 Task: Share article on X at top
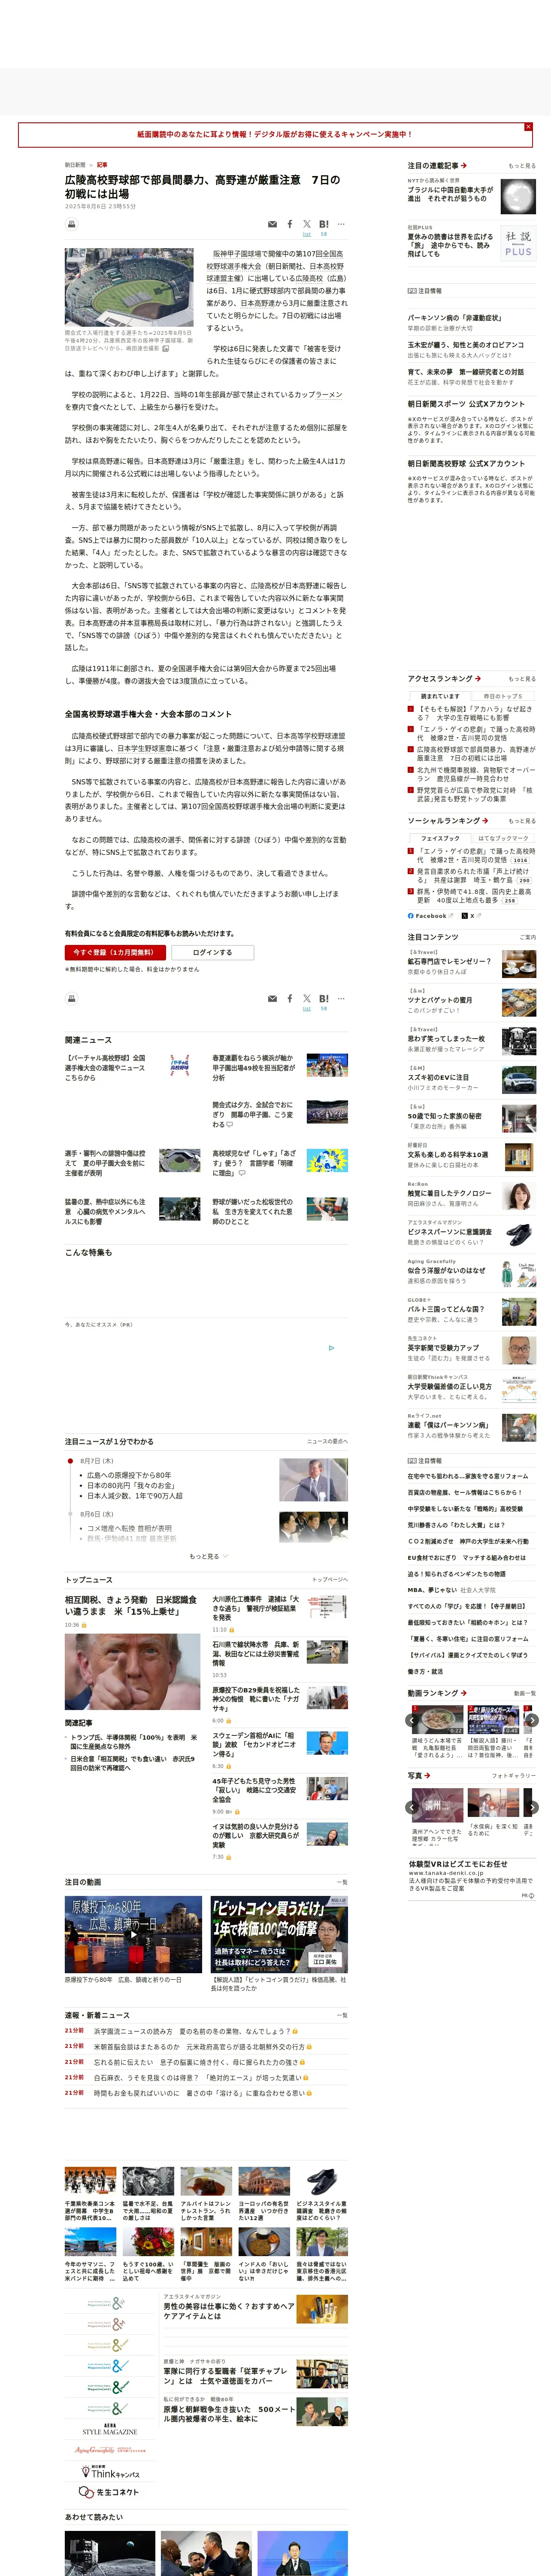pos(307,224)
